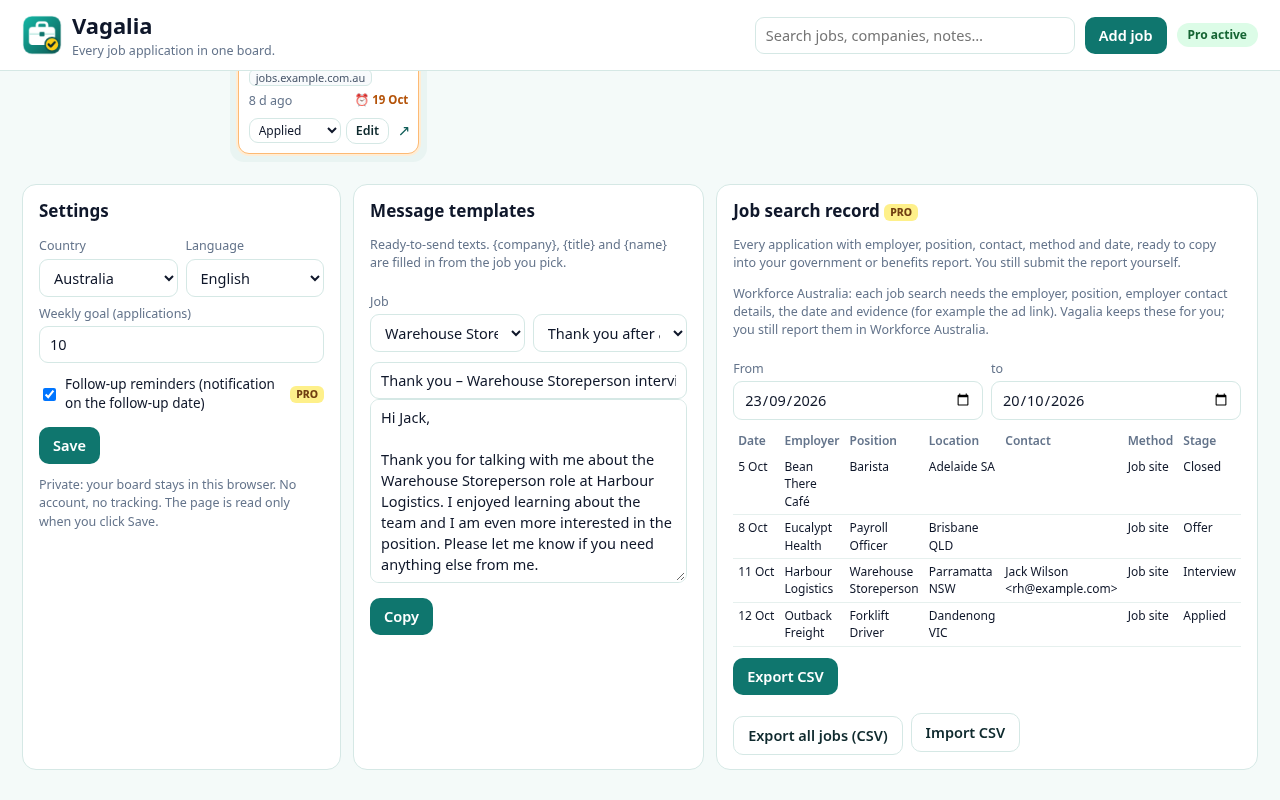Open the Applied status dropdown on the job card
The height and width of the screenshot is (800, 1280).
295,131
